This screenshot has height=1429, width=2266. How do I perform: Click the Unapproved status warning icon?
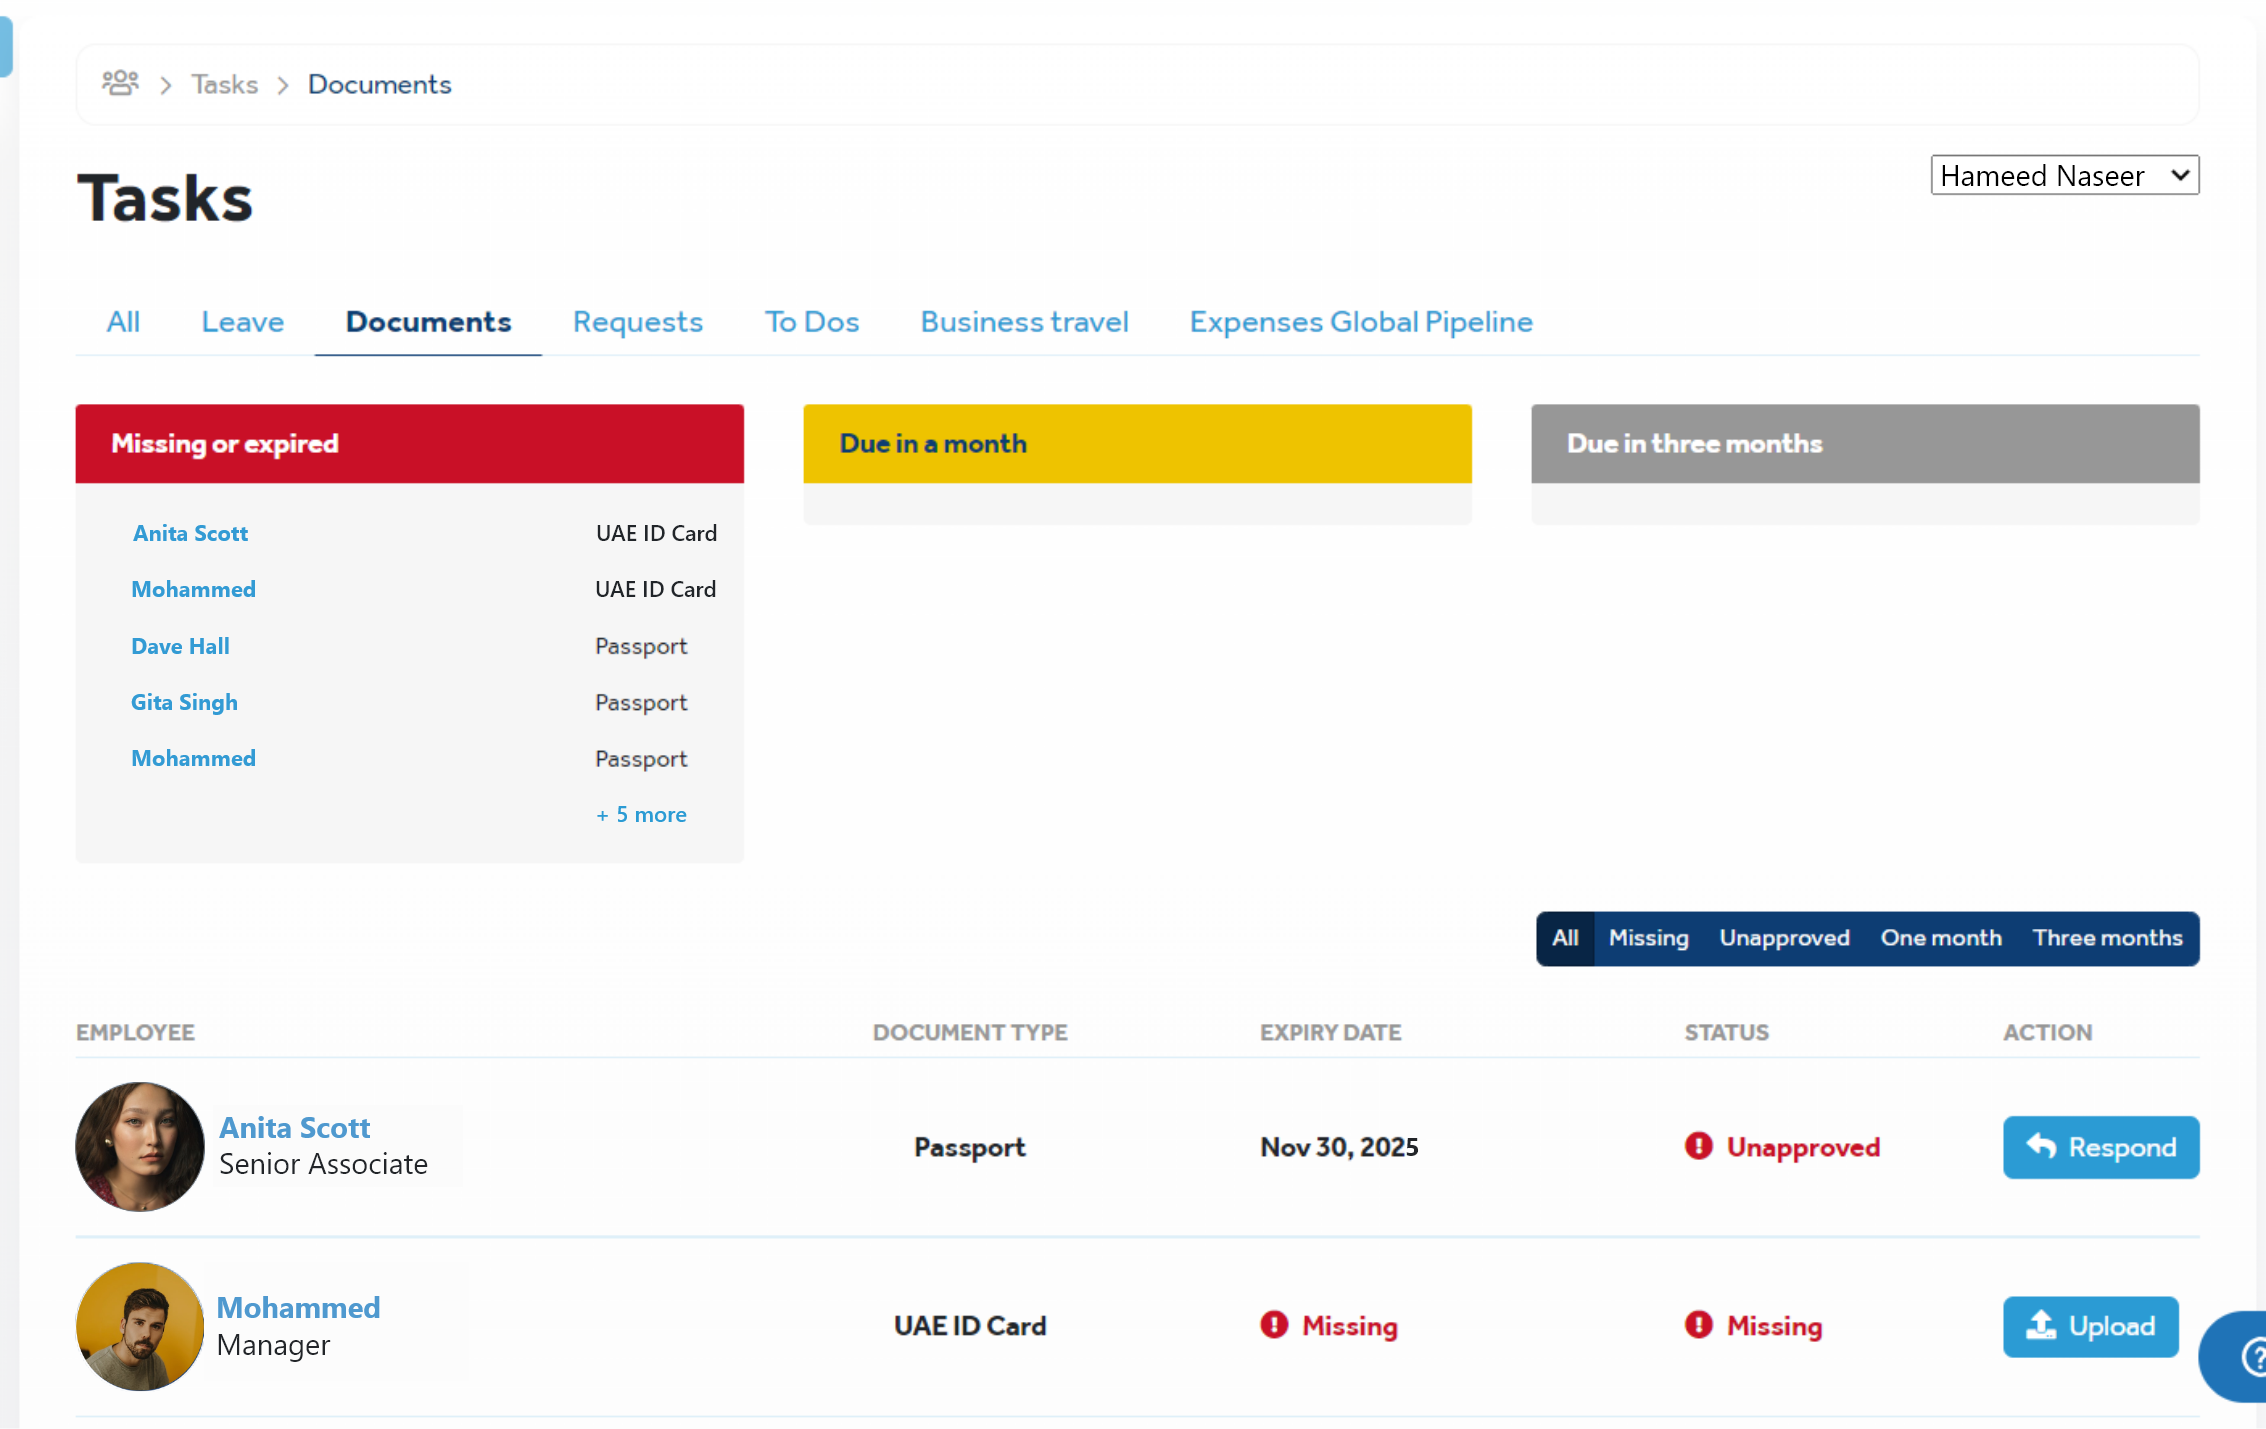tap(1698, 1146)
